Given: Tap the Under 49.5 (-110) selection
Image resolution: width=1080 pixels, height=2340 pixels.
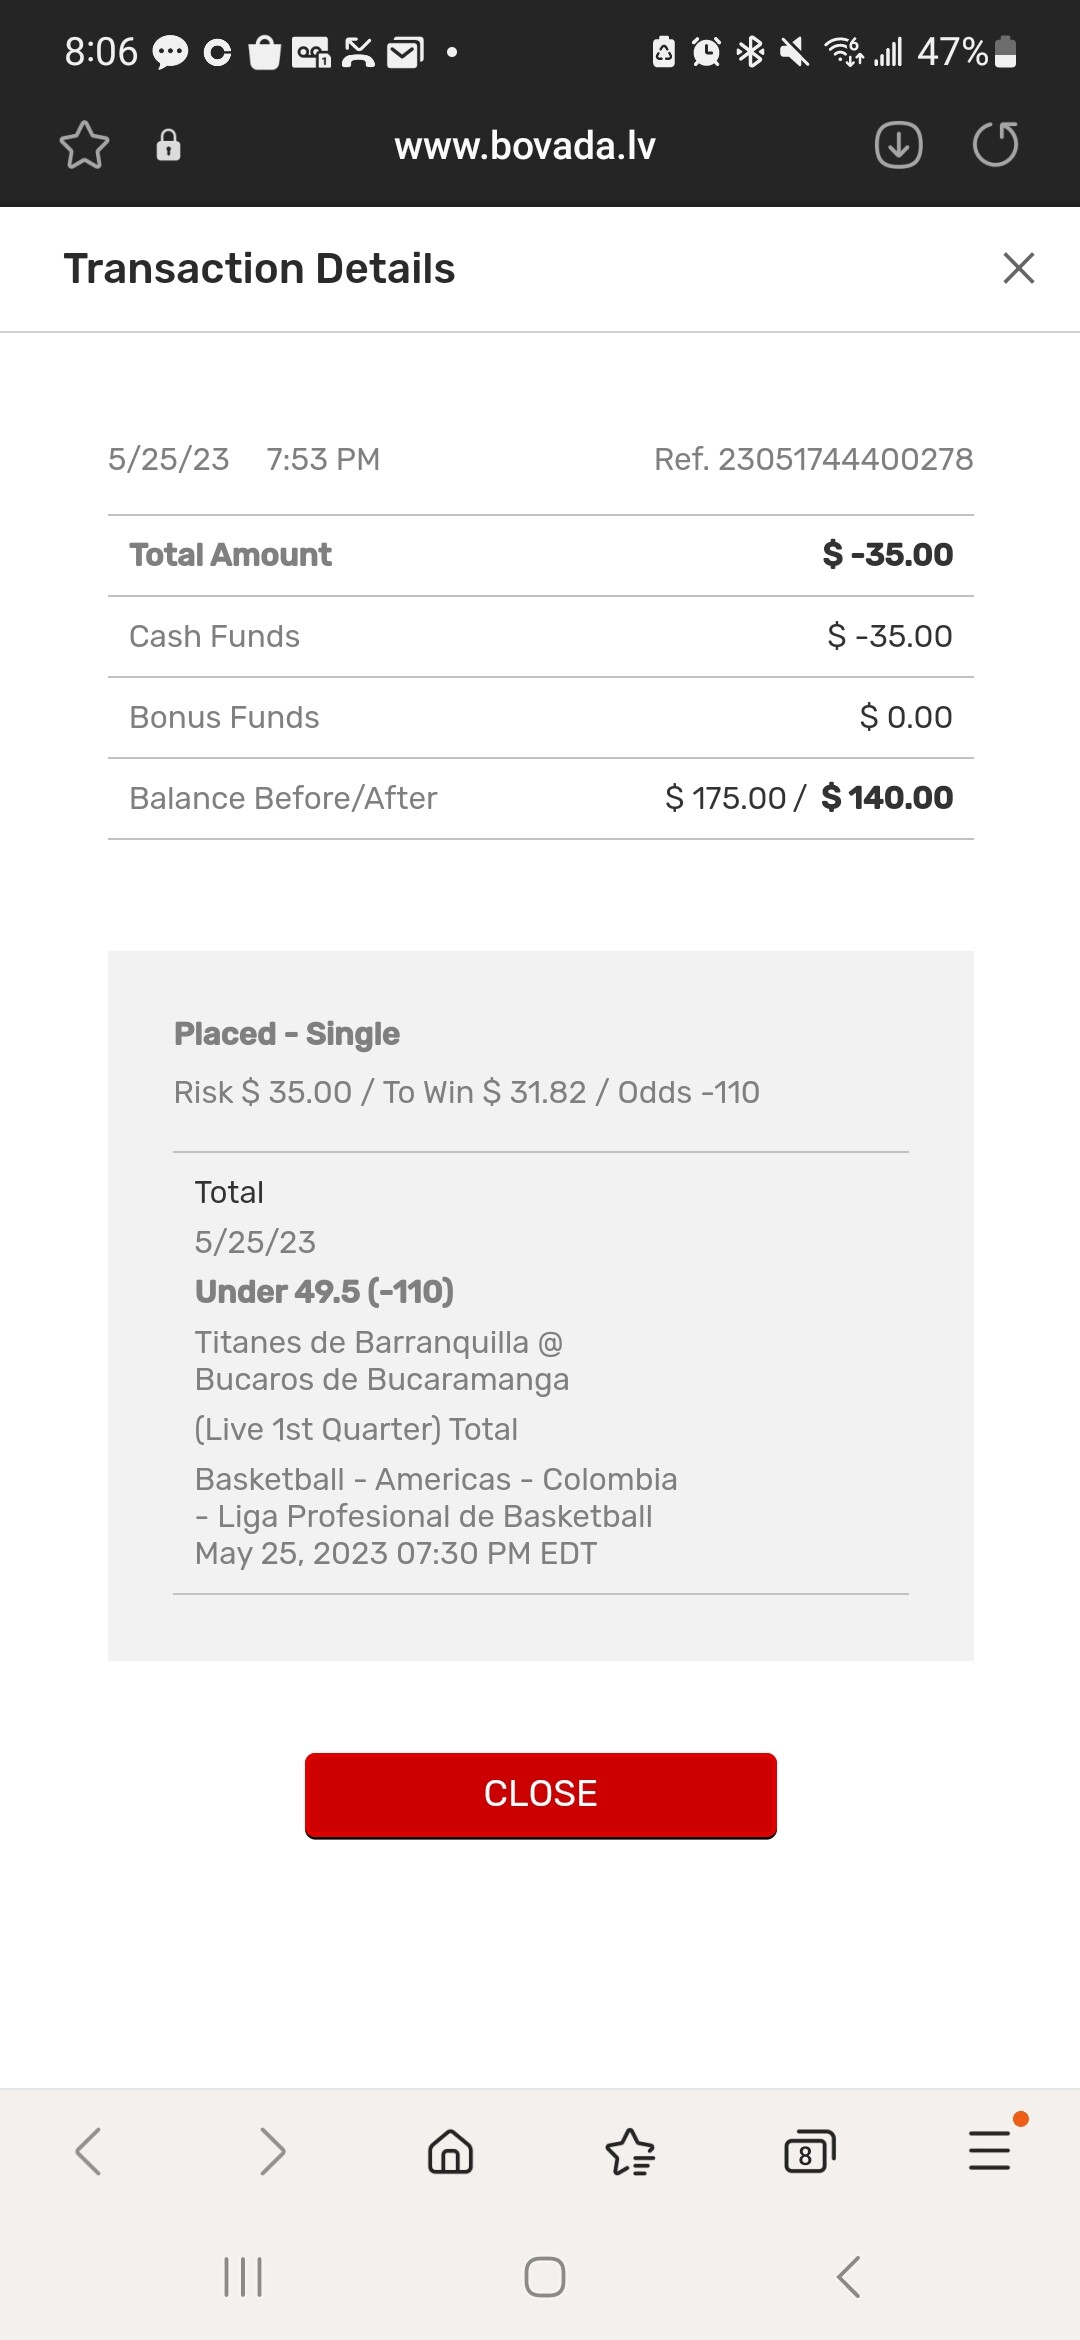Looking at the screenshot, I should click(324, 1291).
